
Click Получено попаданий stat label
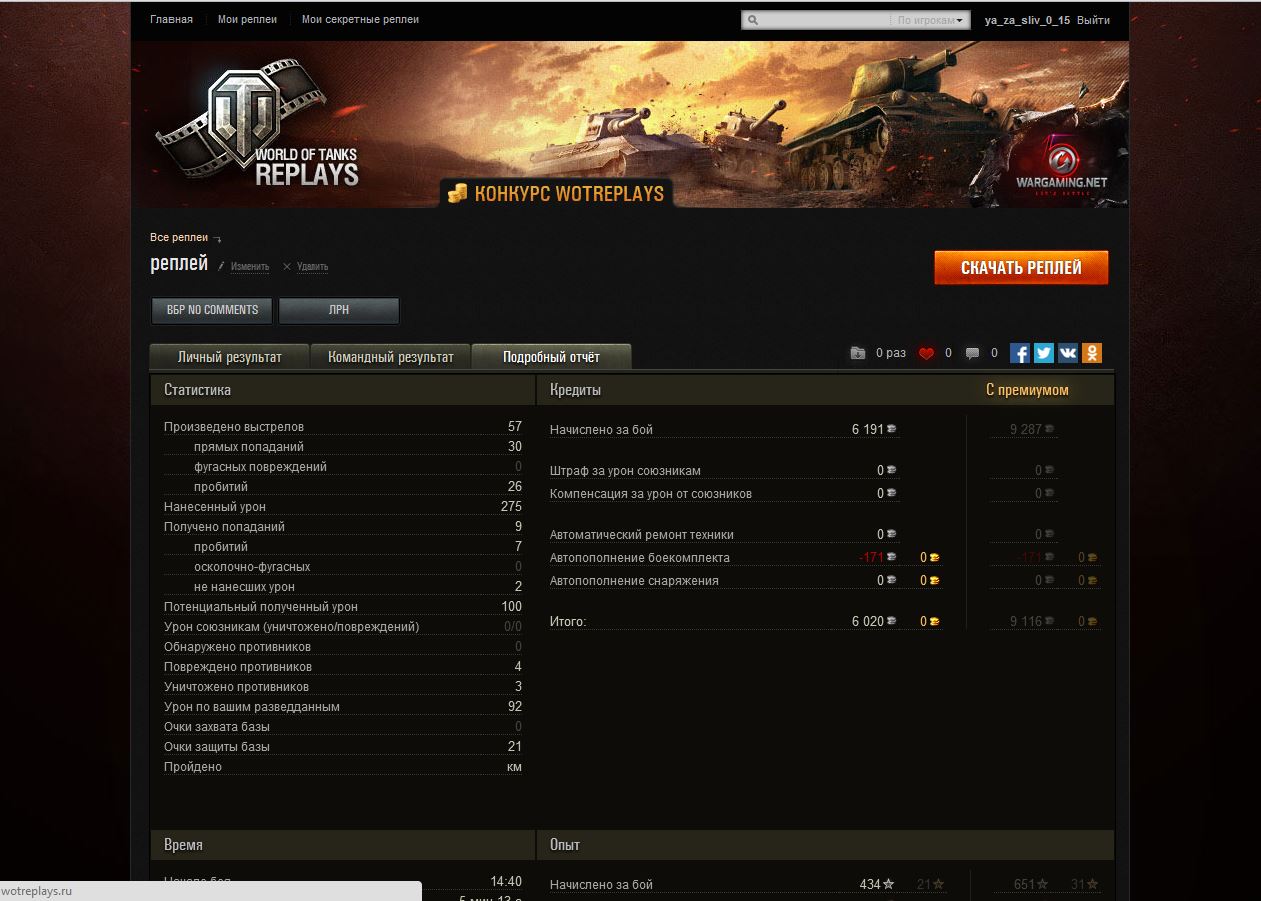224,527
